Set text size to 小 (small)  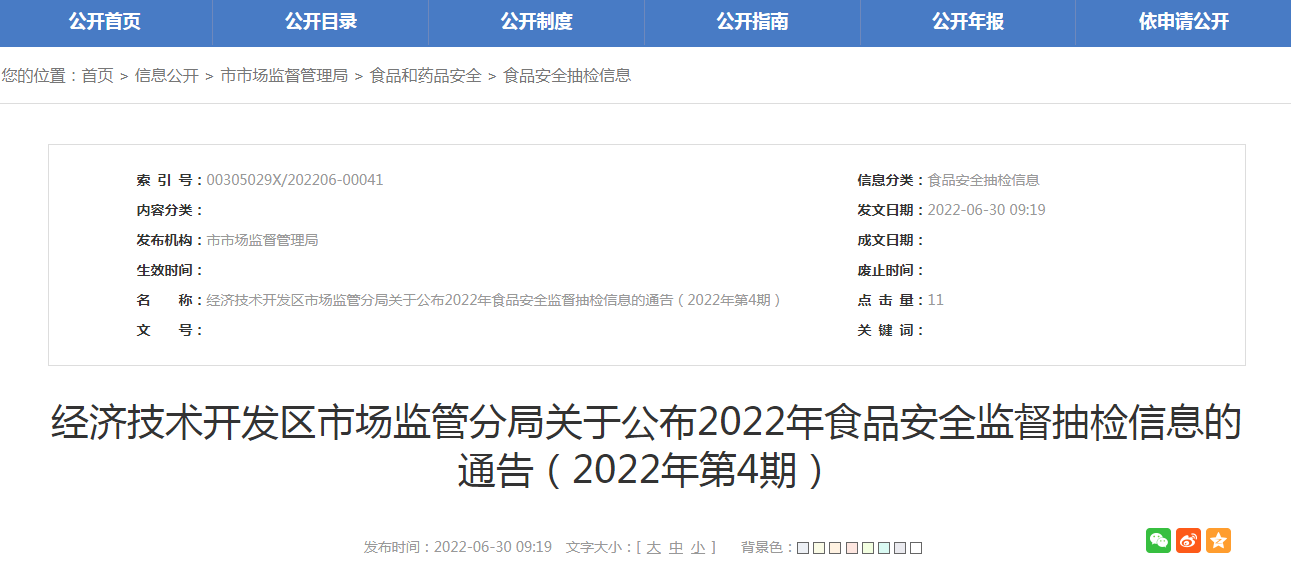pos(698,548)
